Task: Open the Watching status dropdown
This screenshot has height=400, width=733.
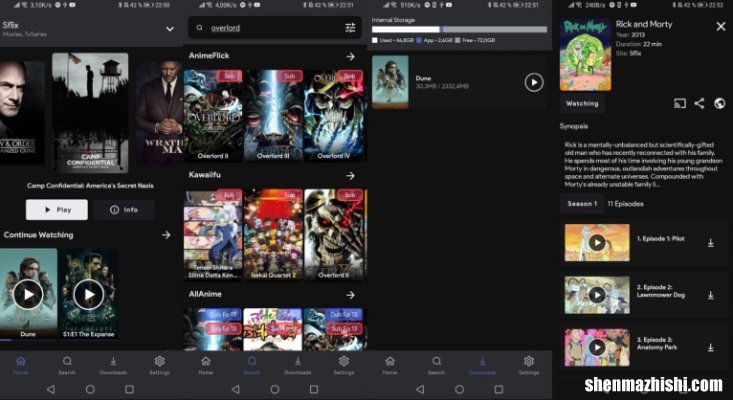Action: (582, 104)
